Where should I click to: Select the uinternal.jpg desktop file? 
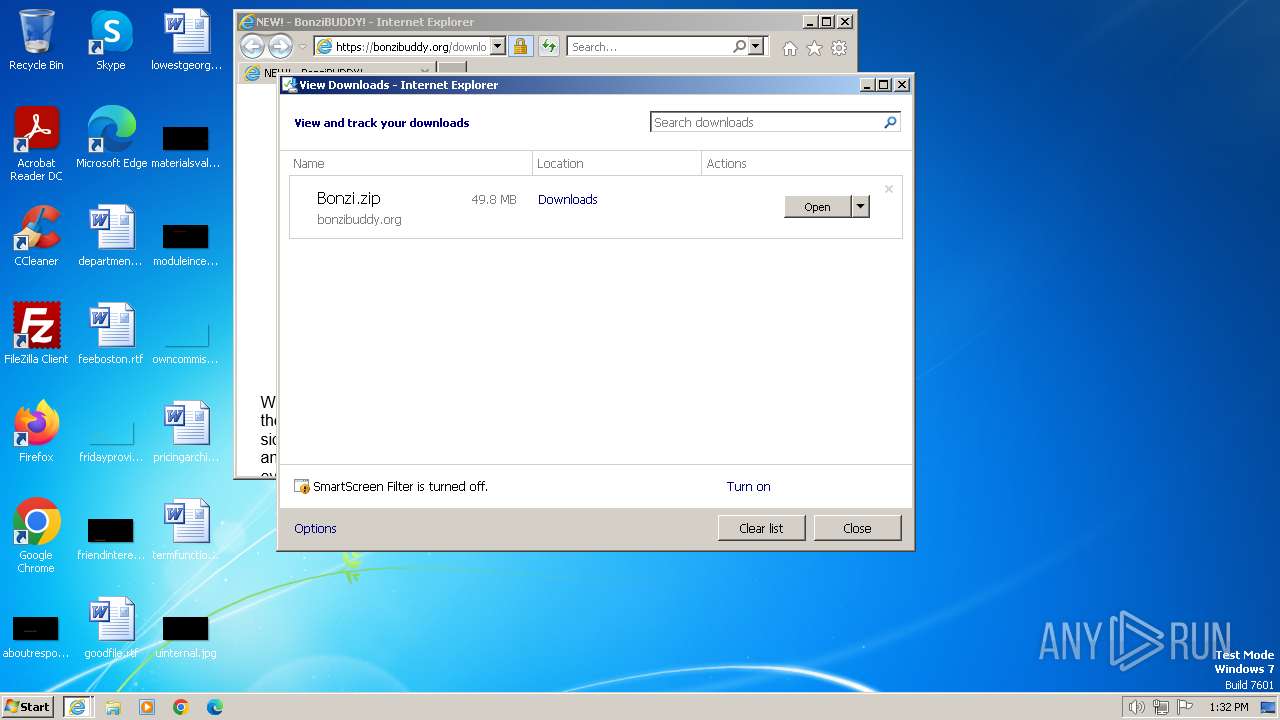(x=186, y=634)
